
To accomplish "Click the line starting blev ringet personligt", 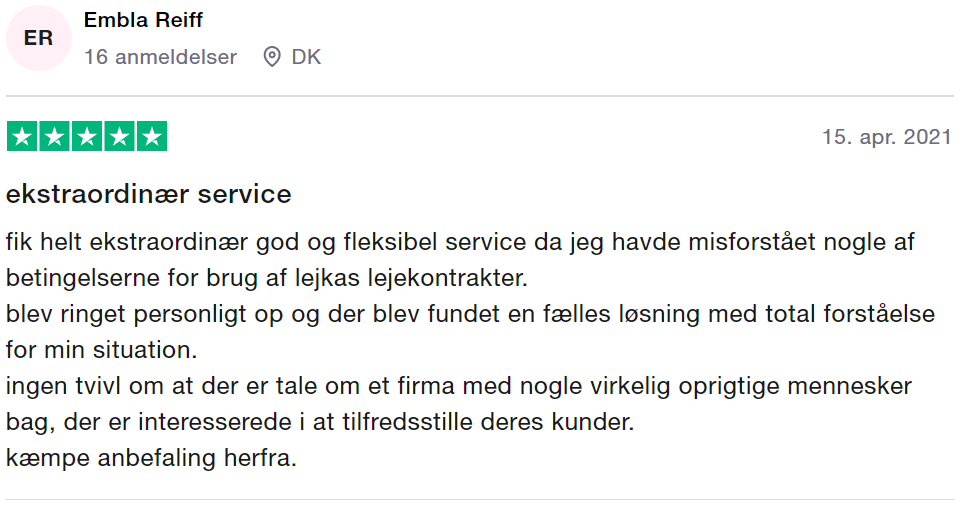I will coord(470,314).
